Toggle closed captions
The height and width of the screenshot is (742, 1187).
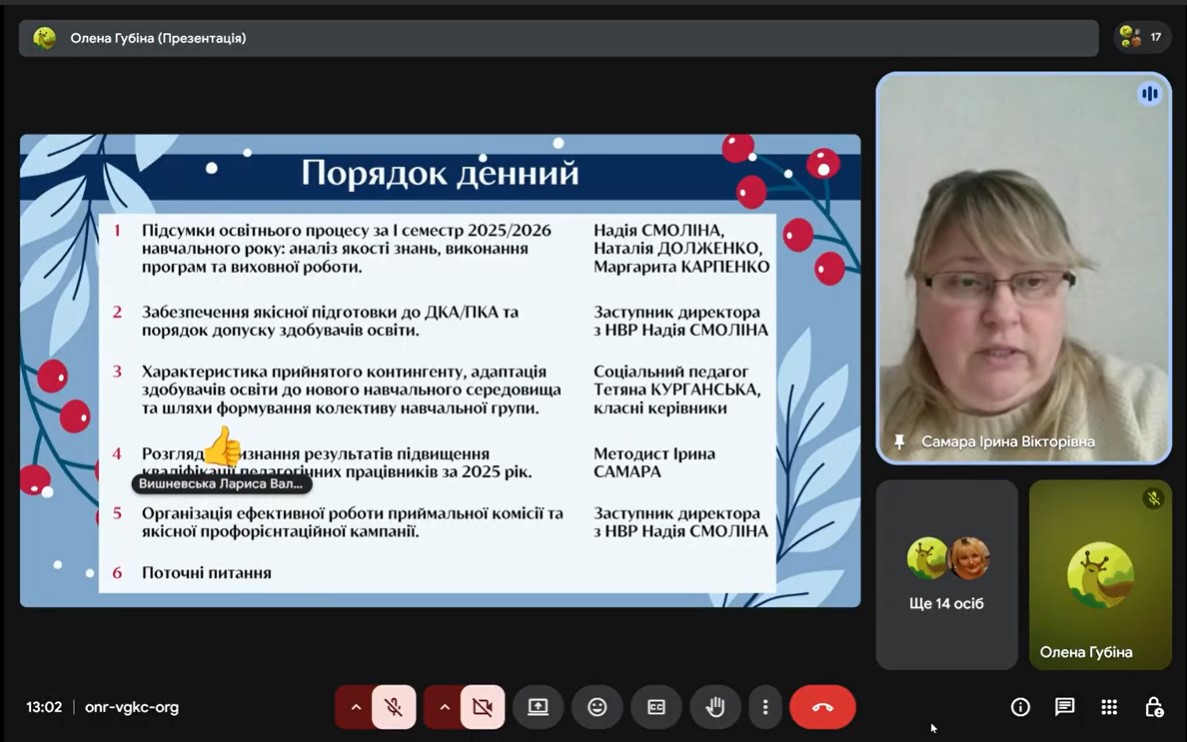point(656,707)
